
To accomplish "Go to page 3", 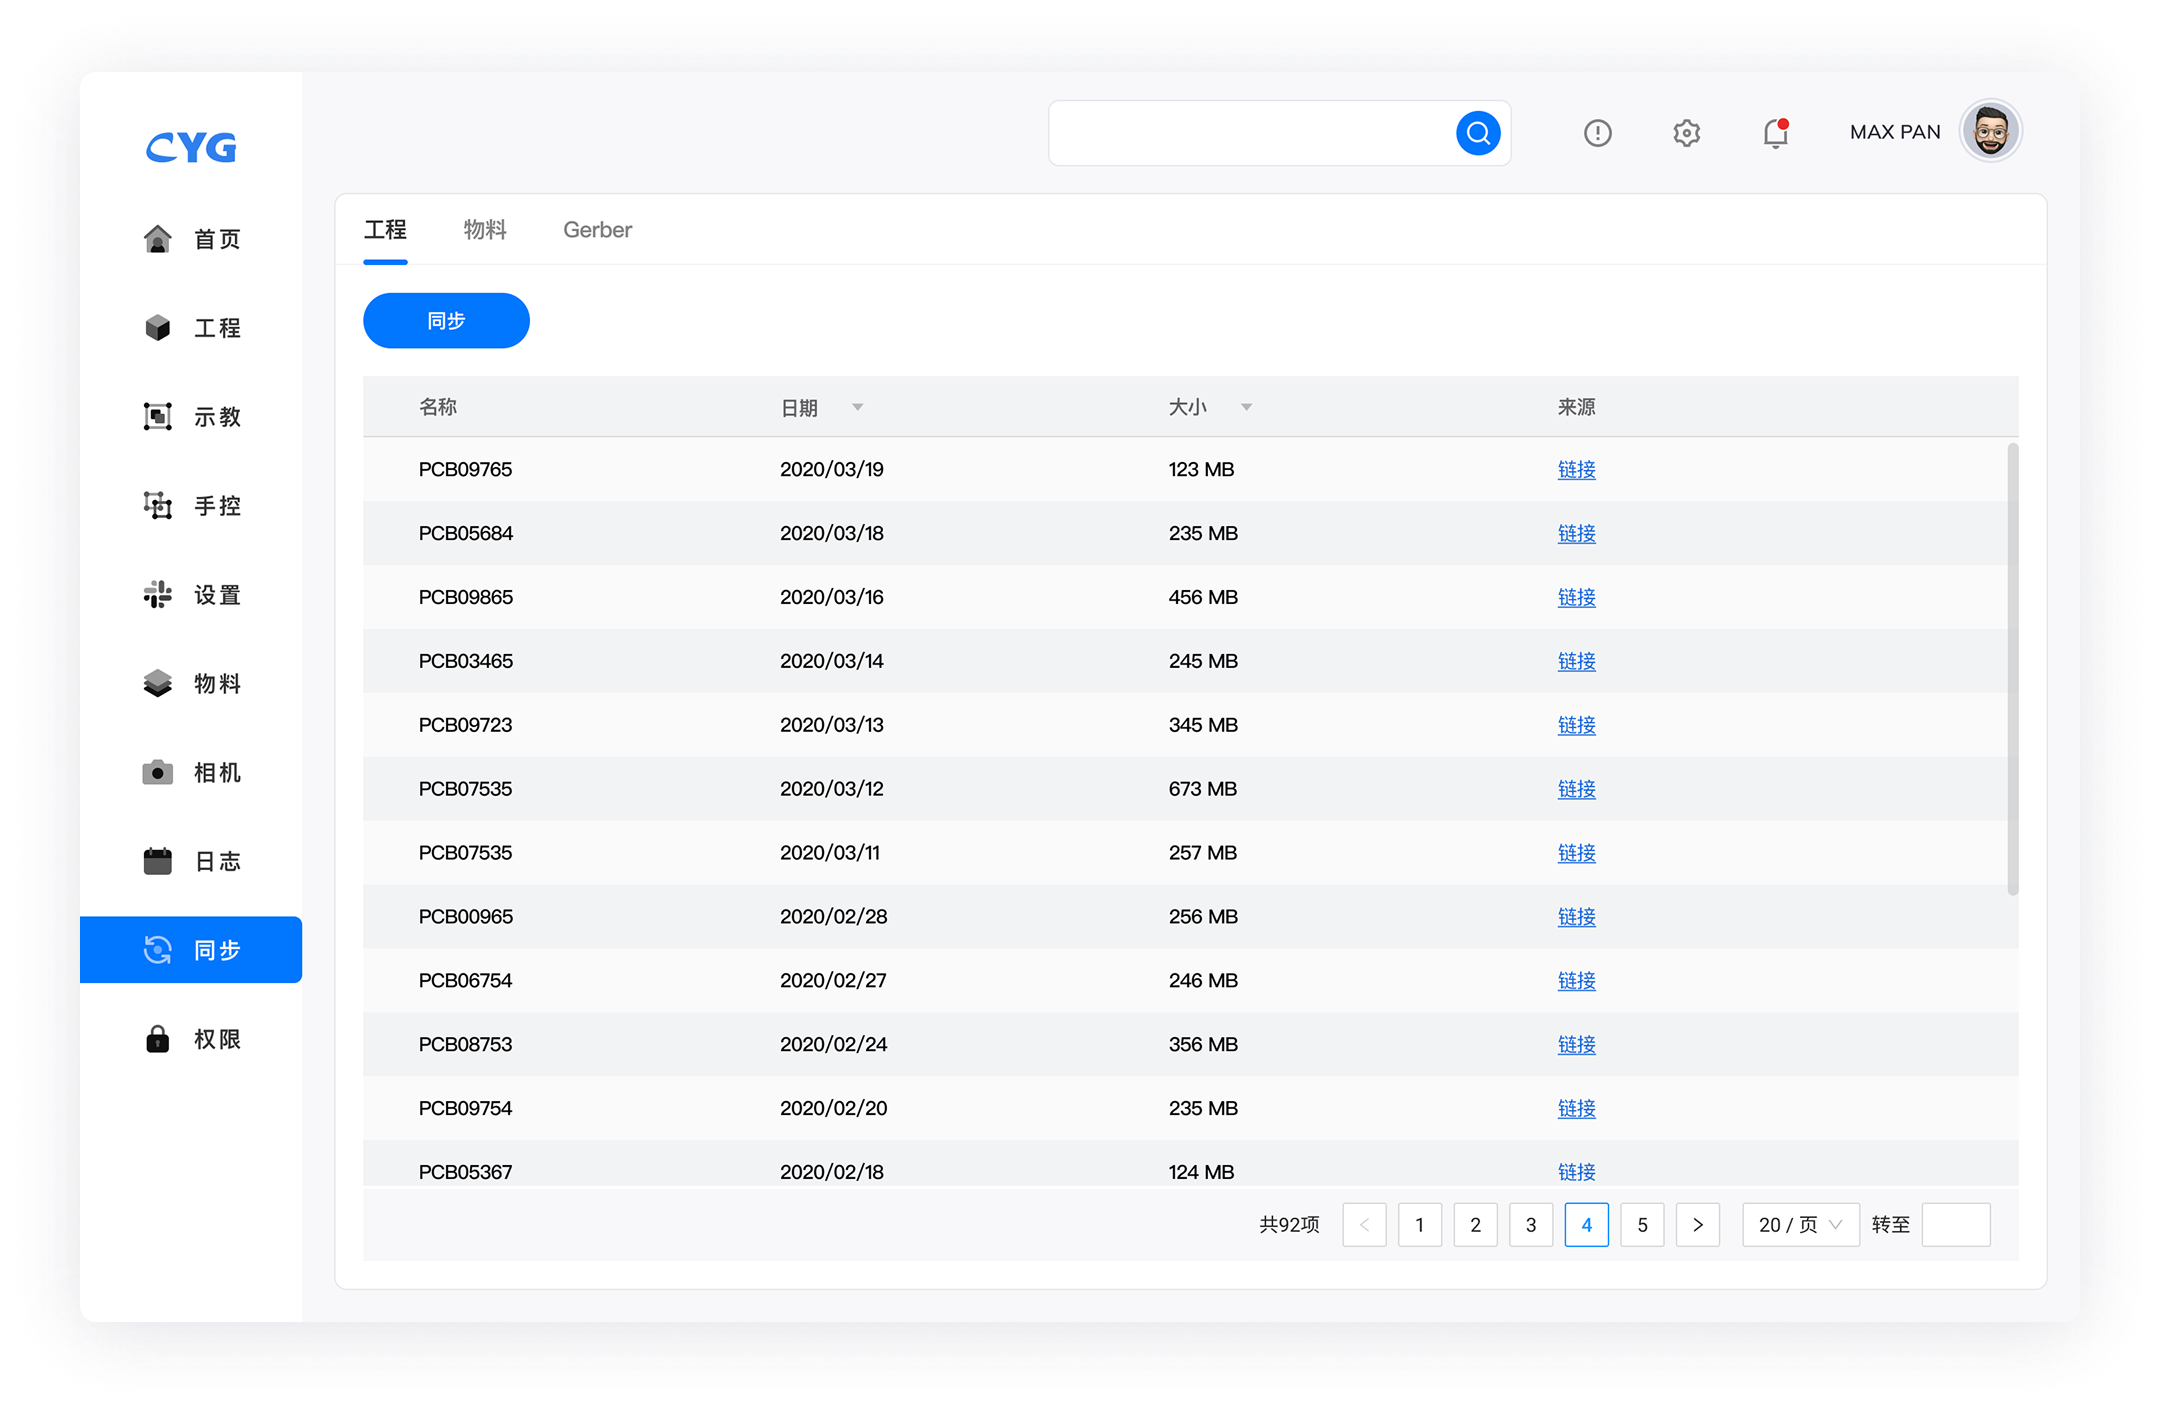I will click(x=1531, y=1225).
